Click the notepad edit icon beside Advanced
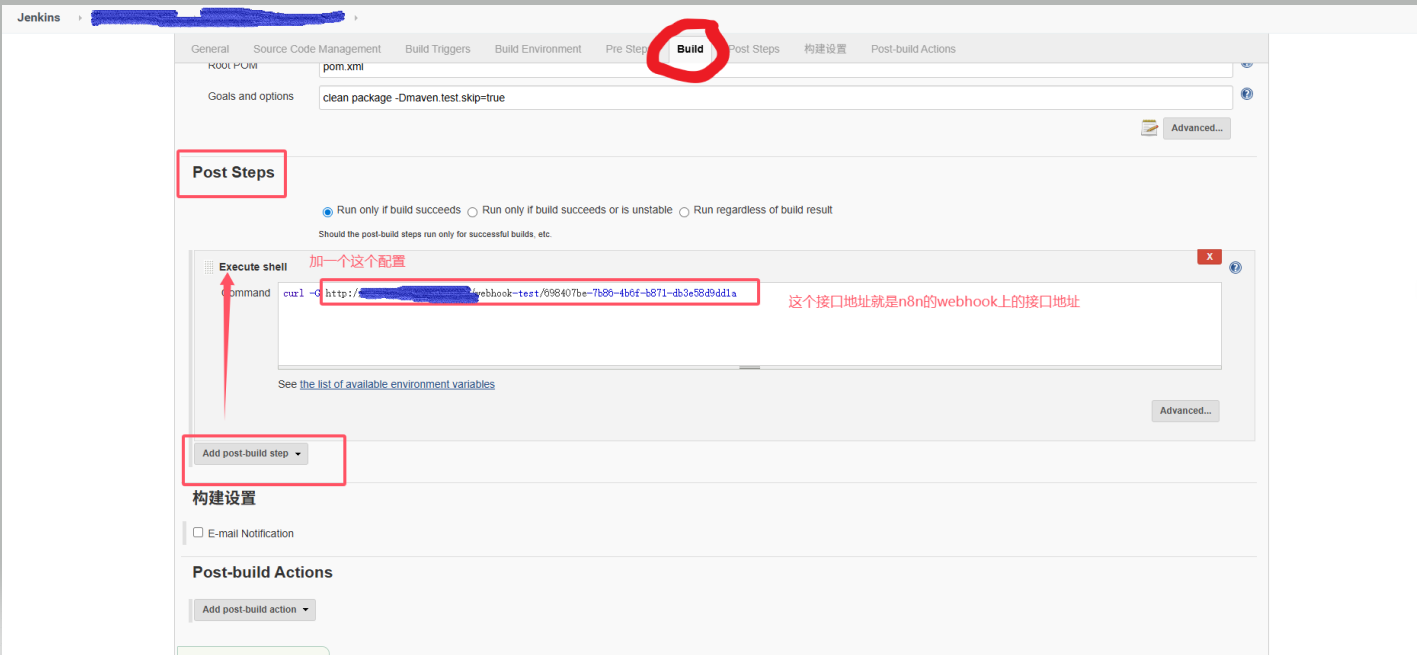The height and width of the screenshot is (655, 1417). pyautogui.click(x=1150, y=128)
